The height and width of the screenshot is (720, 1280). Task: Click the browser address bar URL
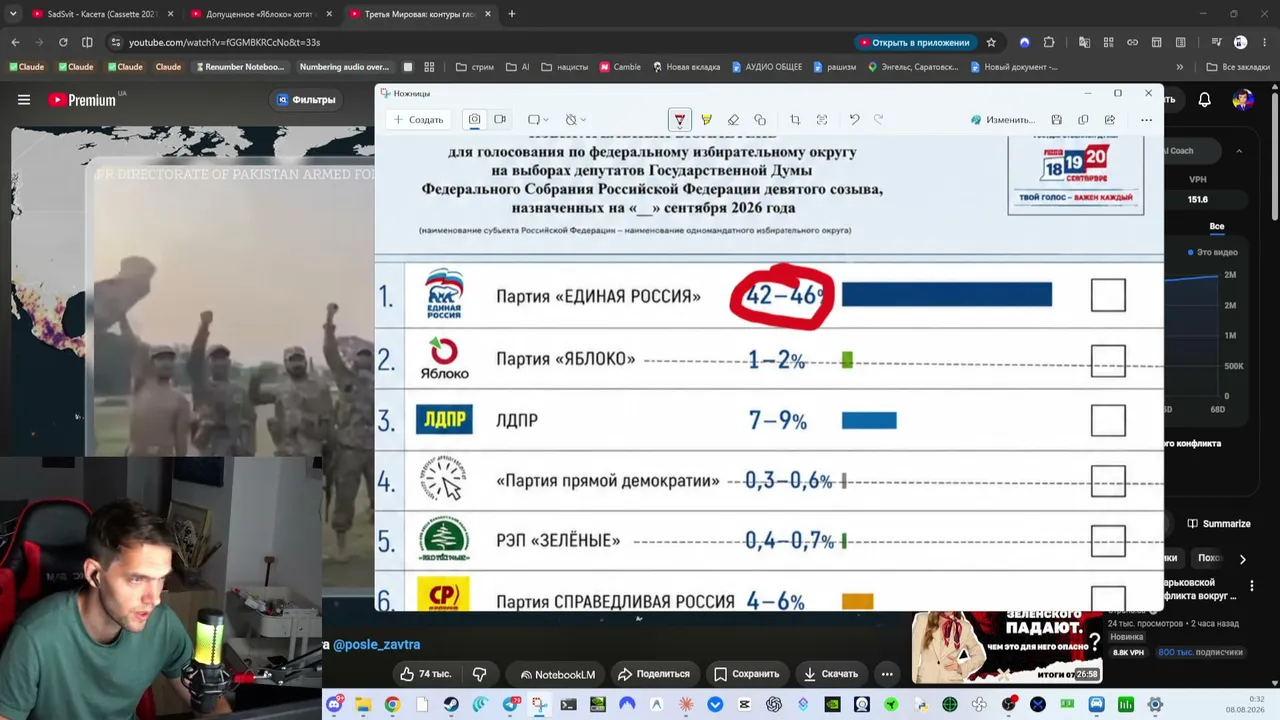(x=224, y=42)
